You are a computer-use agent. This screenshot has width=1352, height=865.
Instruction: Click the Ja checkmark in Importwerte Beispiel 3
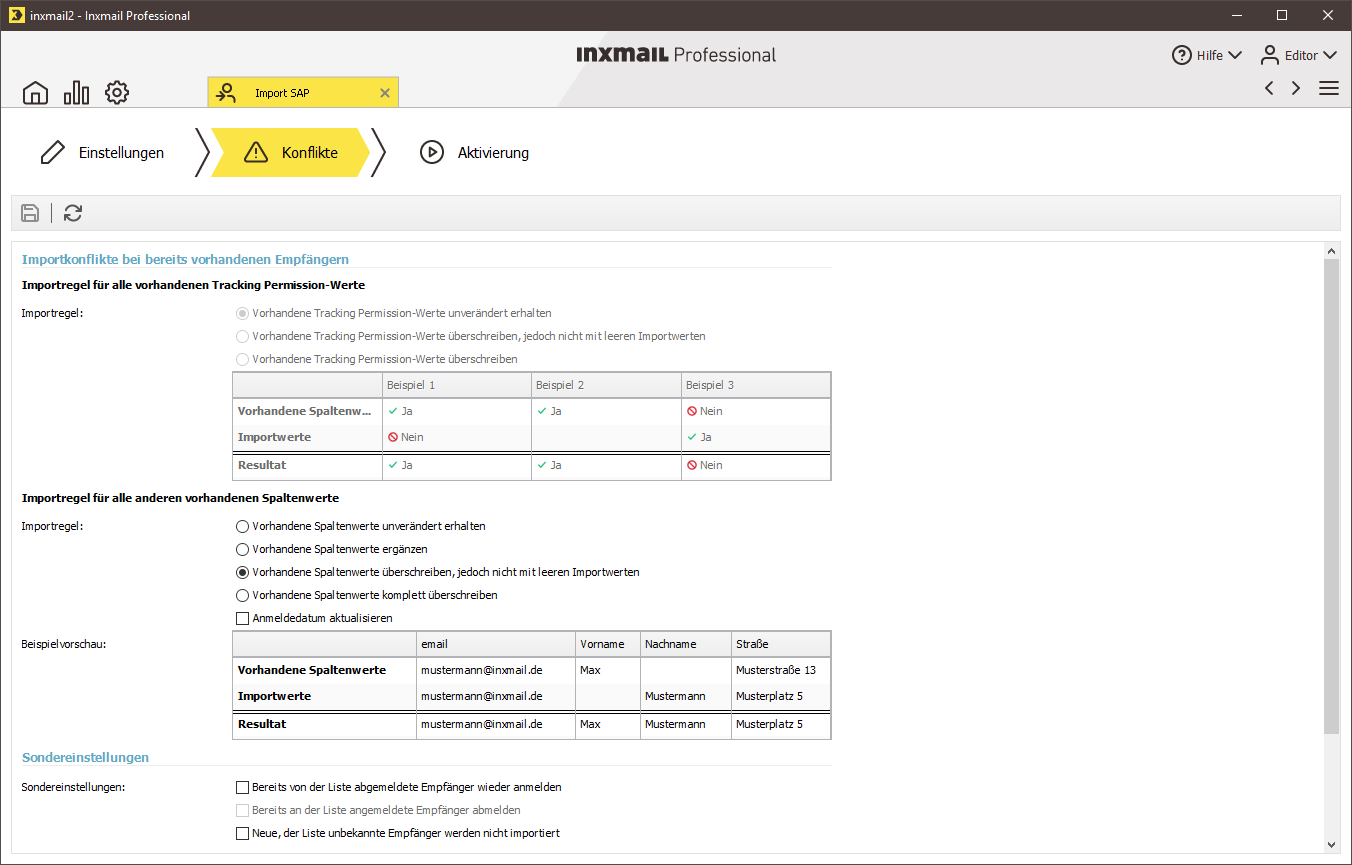point(692,437)
